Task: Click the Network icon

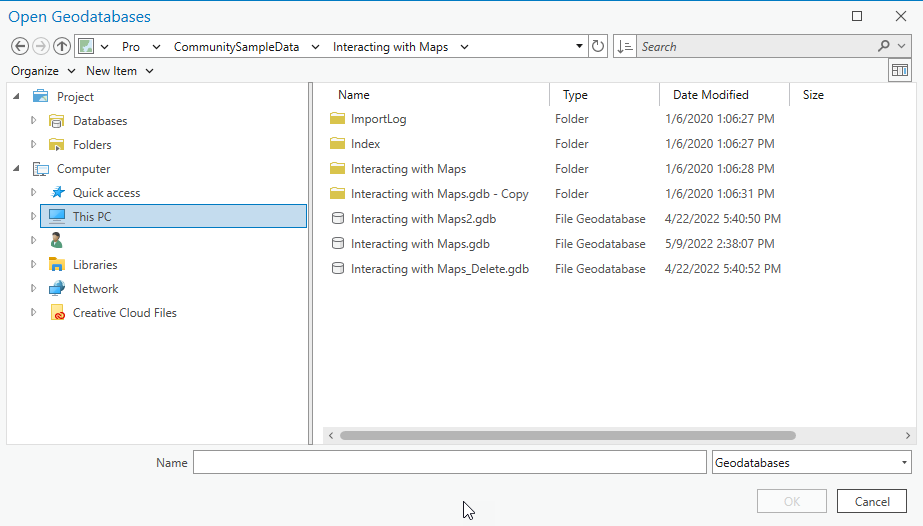Action: 57,288
